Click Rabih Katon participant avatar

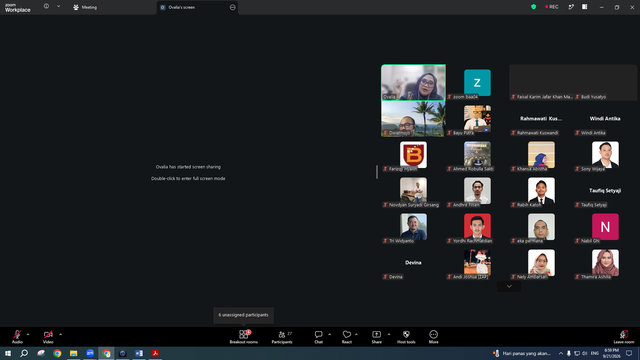541,191
